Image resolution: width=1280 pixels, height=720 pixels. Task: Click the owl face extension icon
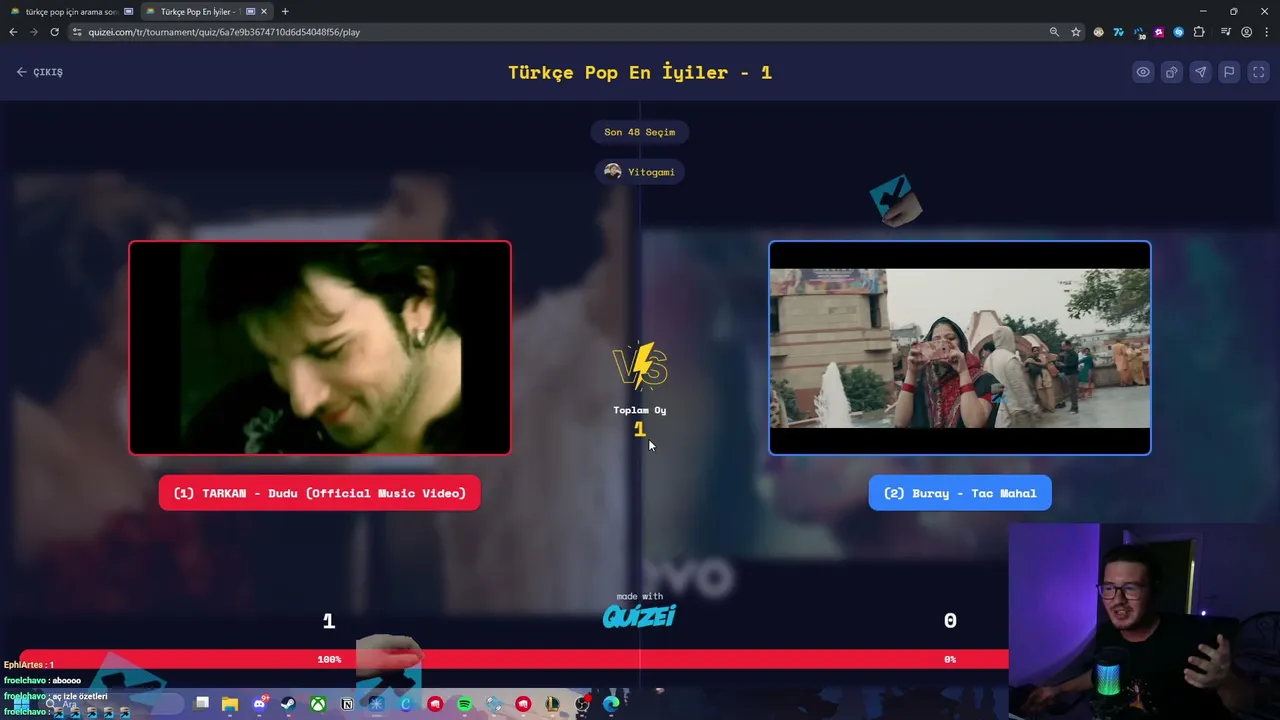click(1099, 32)
